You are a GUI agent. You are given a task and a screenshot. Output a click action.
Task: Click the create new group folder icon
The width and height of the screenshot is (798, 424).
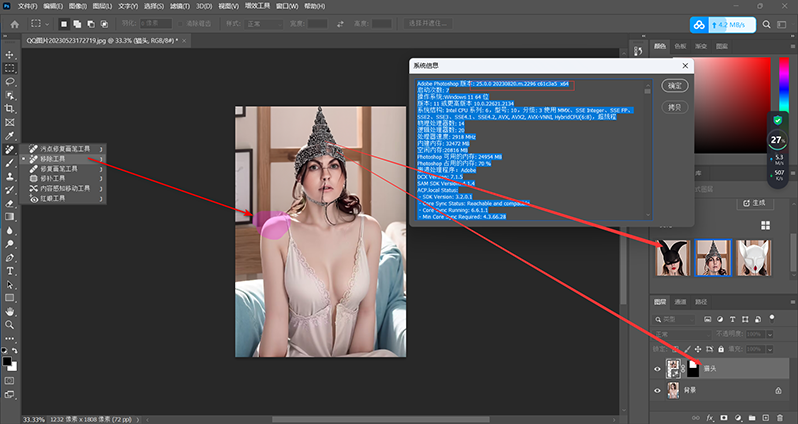[752, 418]
